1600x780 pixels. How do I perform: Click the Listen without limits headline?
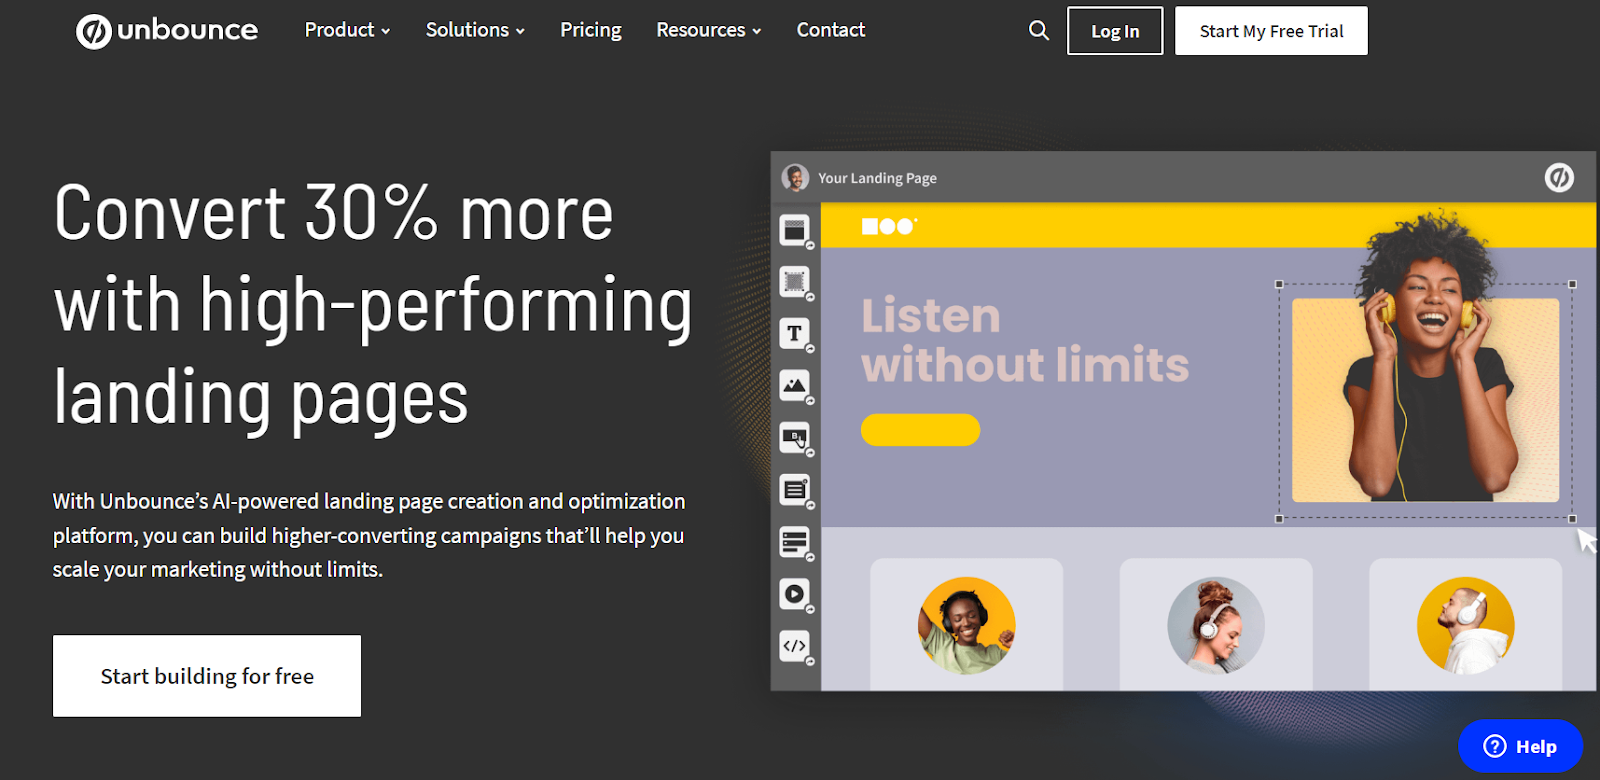1025,340
